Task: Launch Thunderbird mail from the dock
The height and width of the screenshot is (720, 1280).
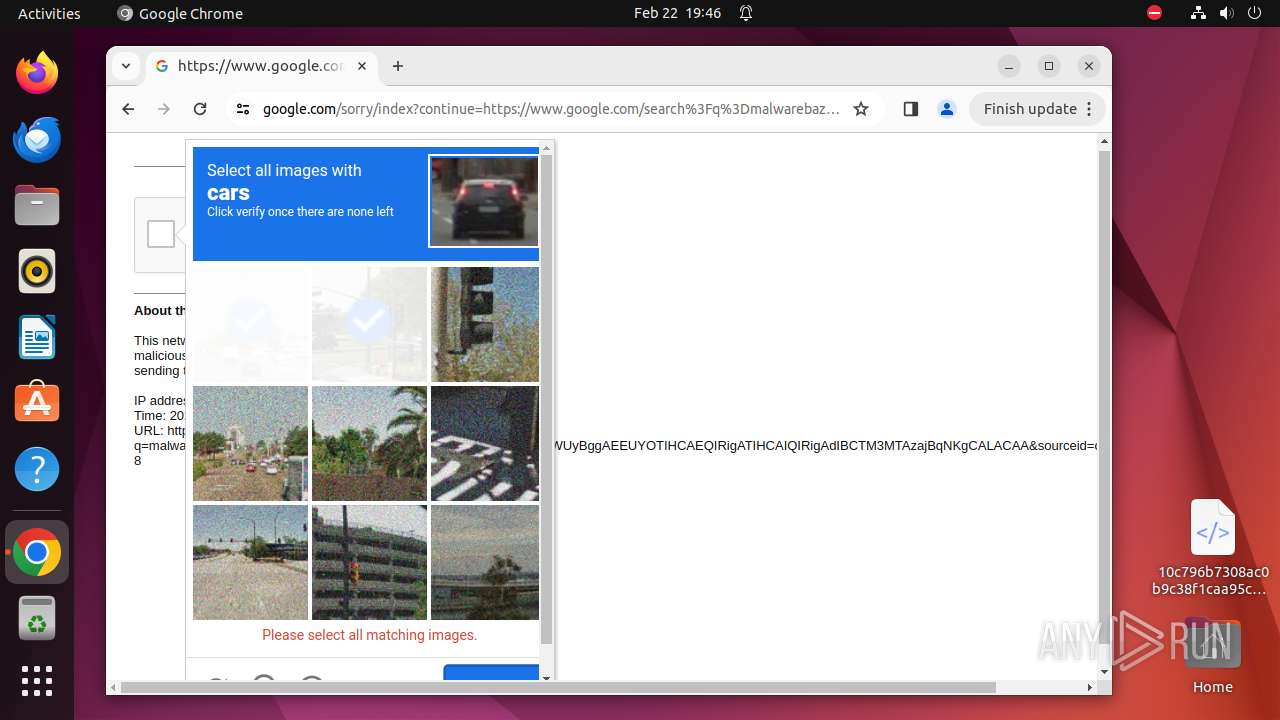Action: (37, 139)
